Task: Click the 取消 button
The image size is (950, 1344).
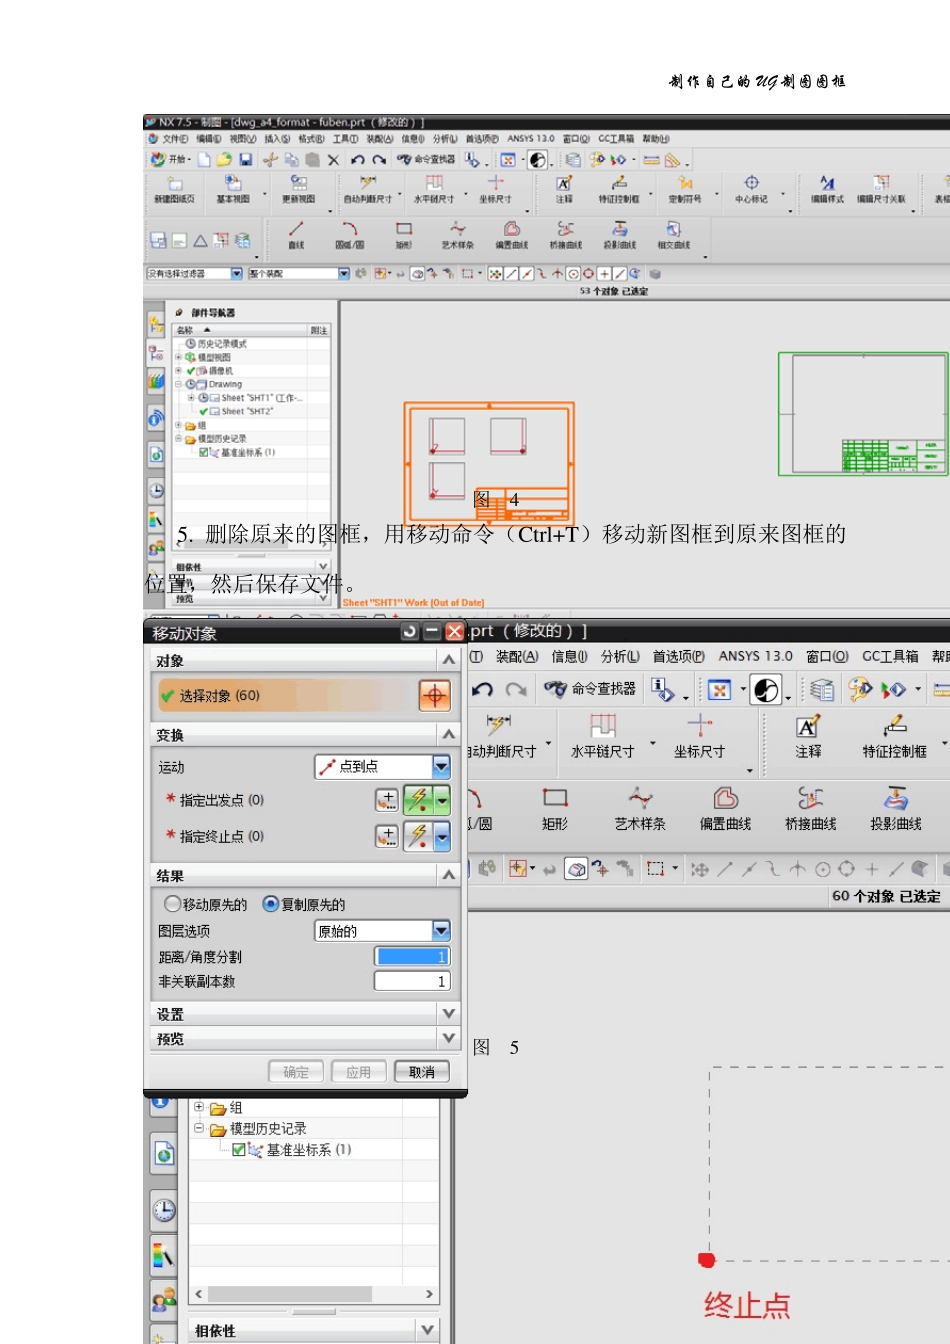Action: [422, 1072]
